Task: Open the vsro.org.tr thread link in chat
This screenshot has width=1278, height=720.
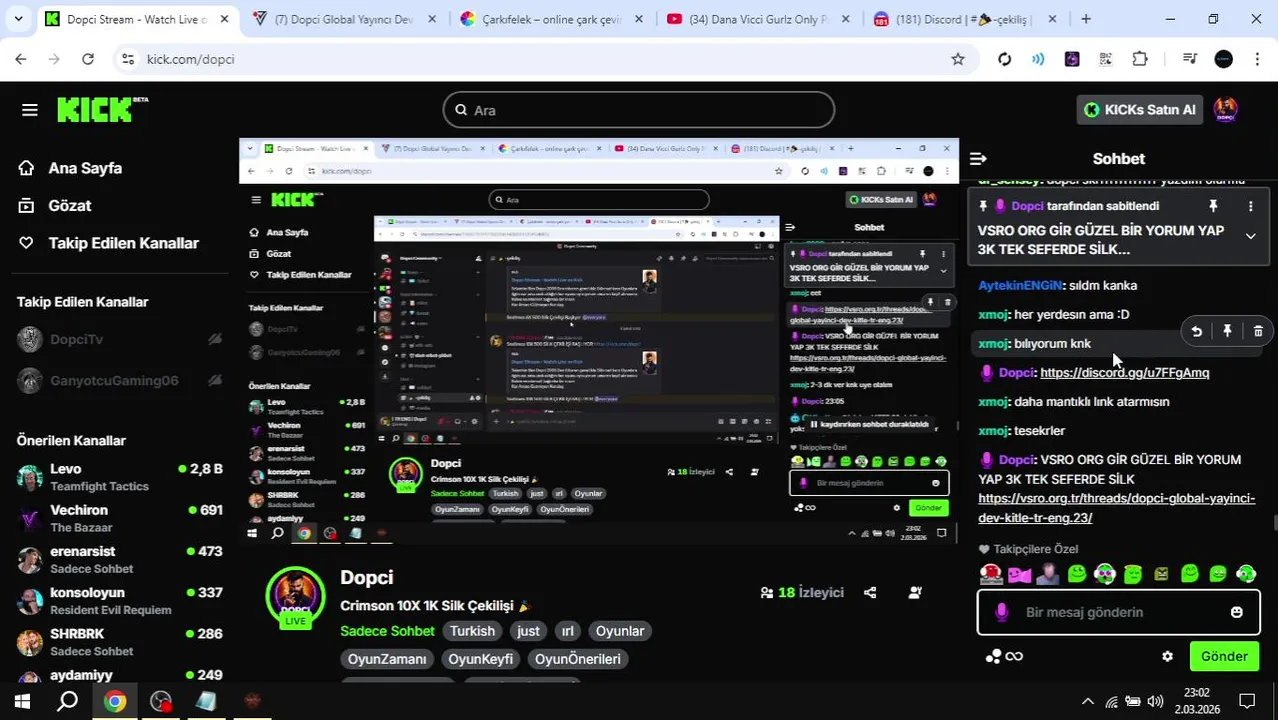Action: coord(1116,508)
